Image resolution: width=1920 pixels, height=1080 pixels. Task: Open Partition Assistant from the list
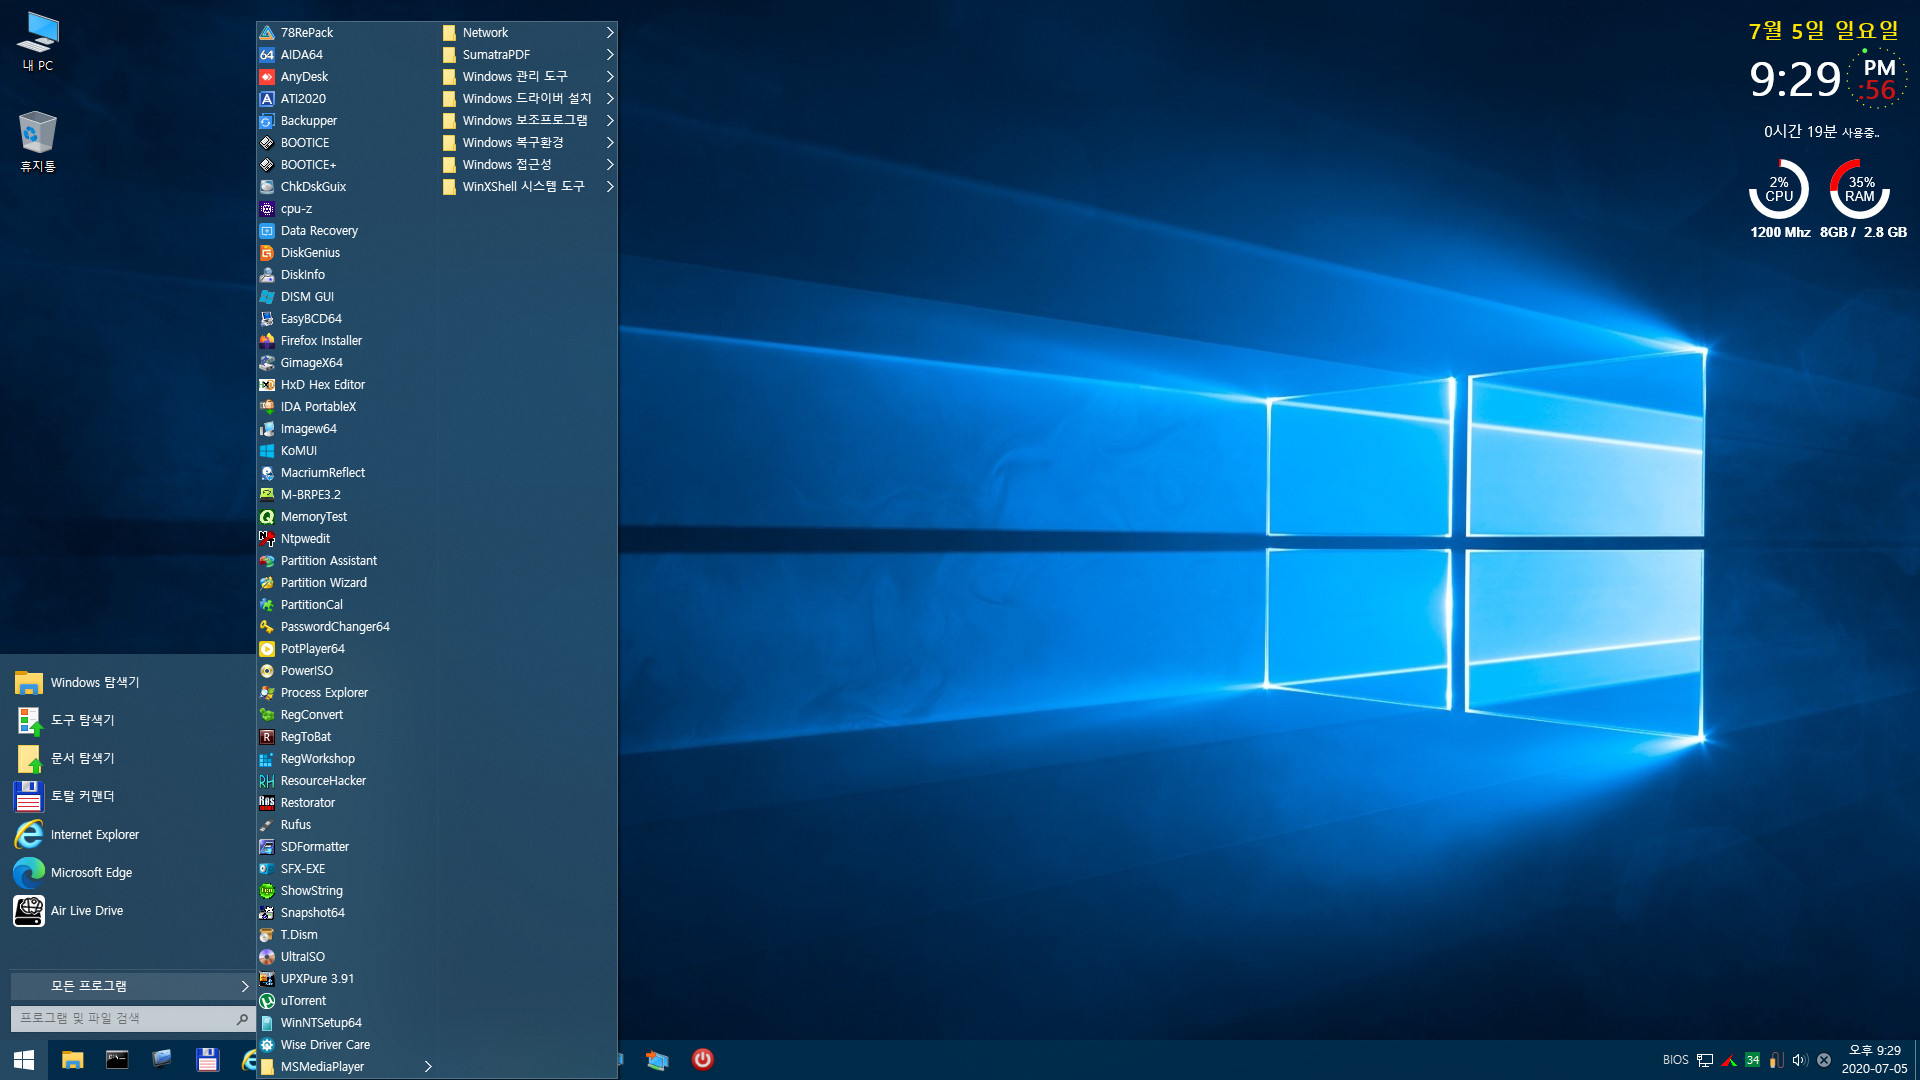[x=346, y=561]
